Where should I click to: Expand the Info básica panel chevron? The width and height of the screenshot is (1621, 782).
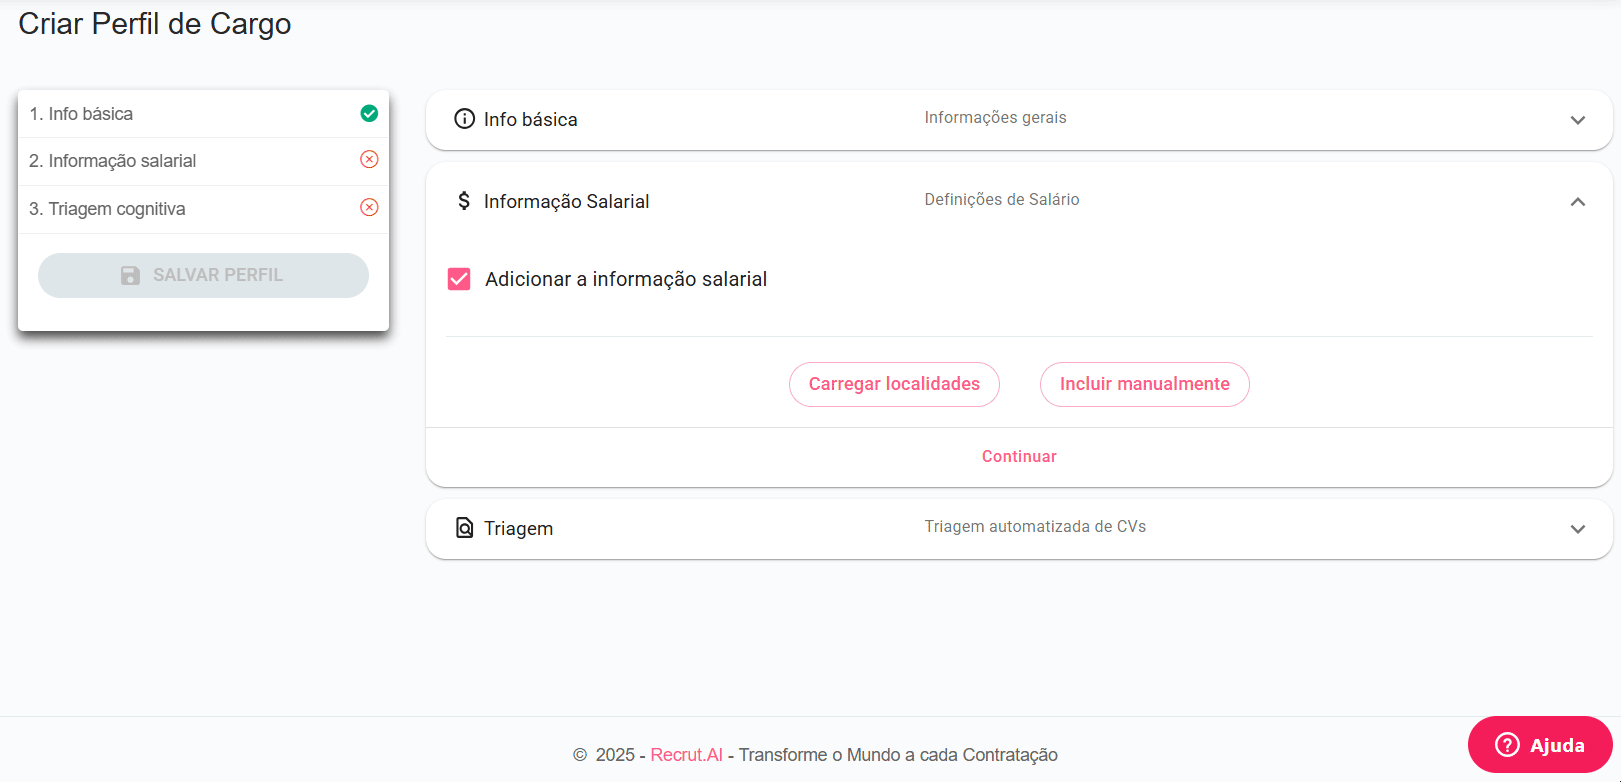click(x=1577, y=120)
